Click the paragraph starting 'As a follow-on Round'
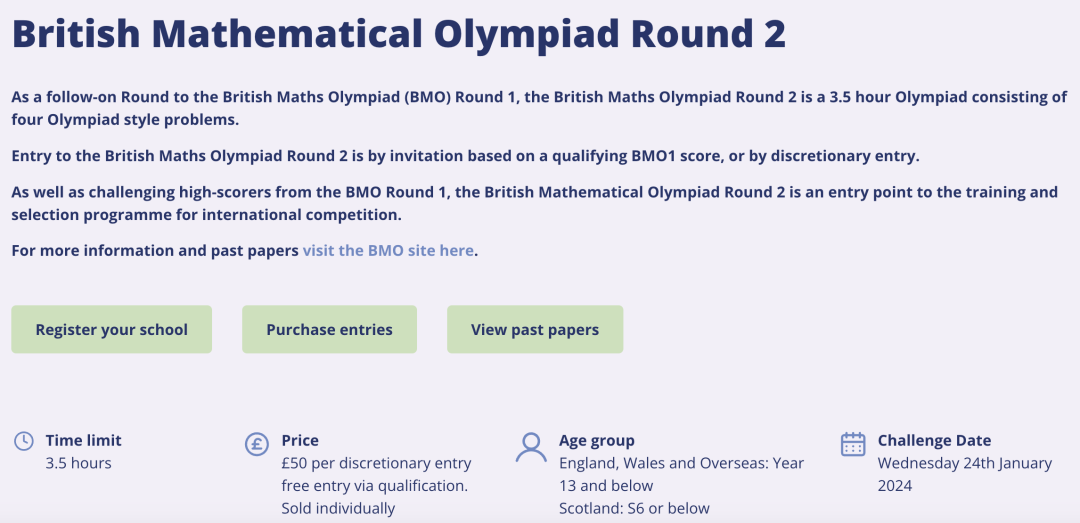 pos(539,108)
